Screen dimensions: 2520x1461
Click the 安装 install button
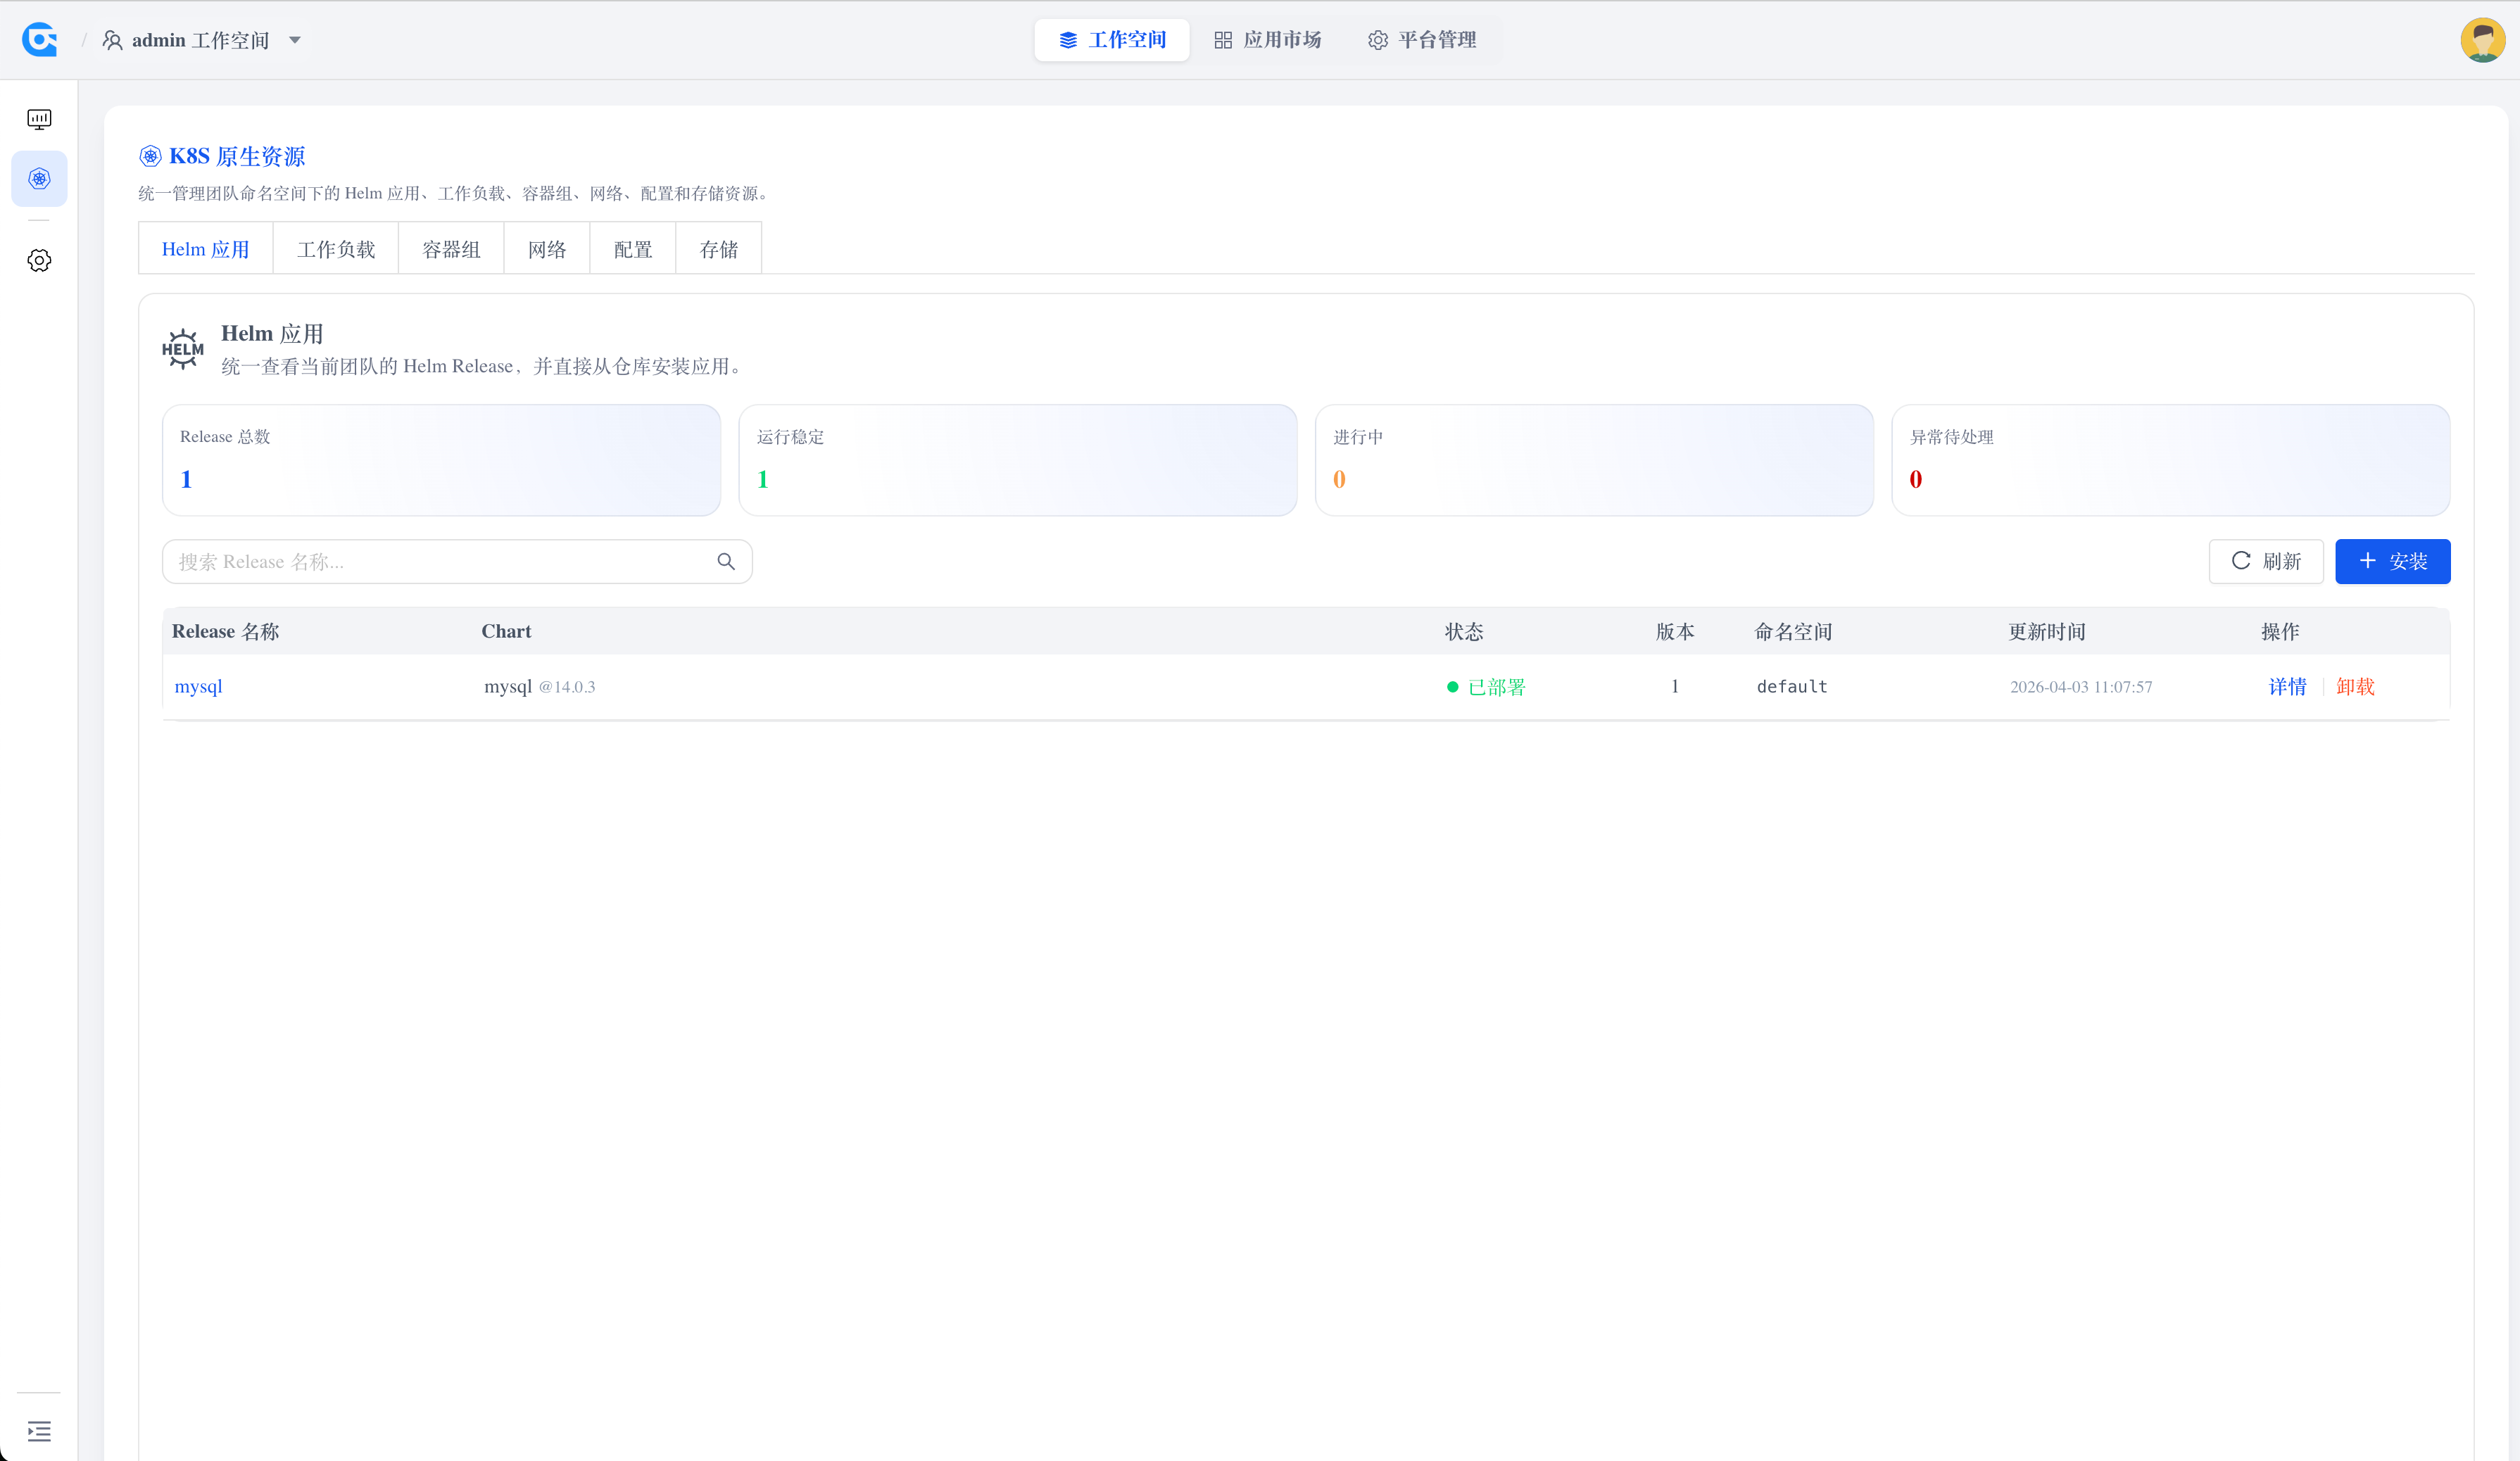coord(2392,561)
